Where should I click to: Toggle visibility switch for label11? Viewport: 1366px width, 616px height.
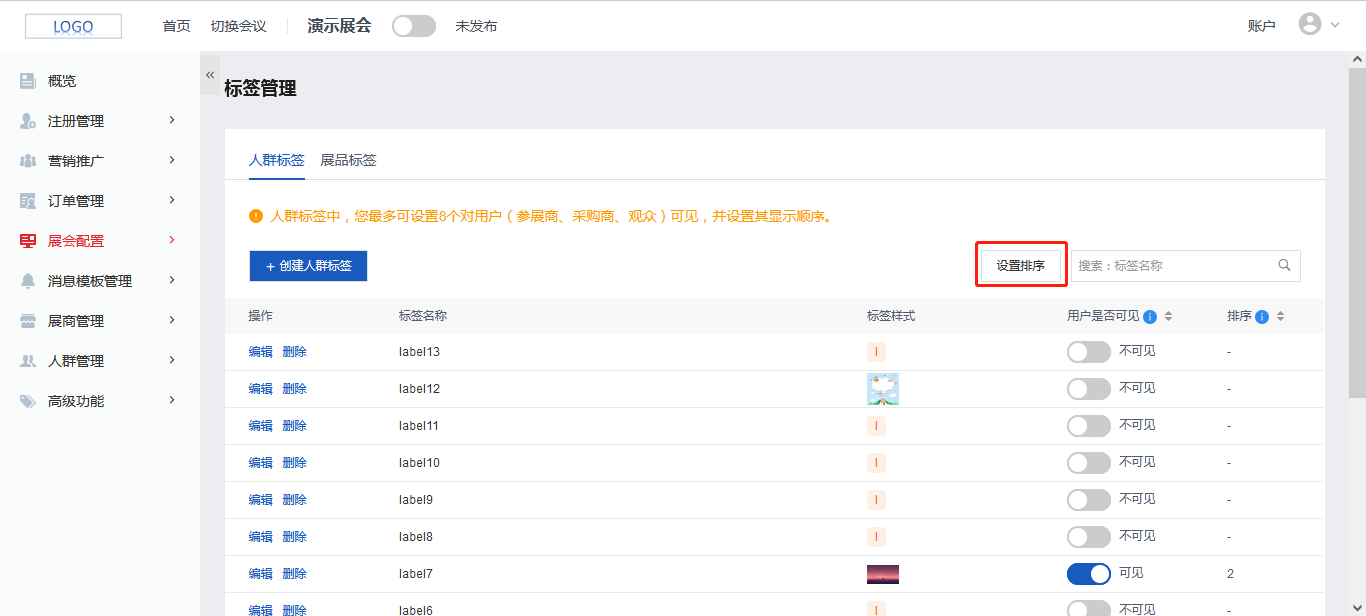click(1089, 426)
